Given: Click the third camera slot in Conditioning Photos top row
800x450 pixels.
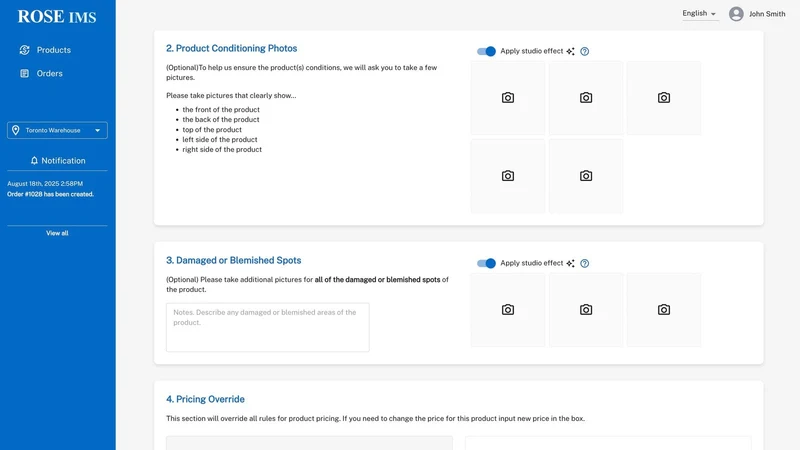Looking at the screenshot, I should click(x=664, y=98).
